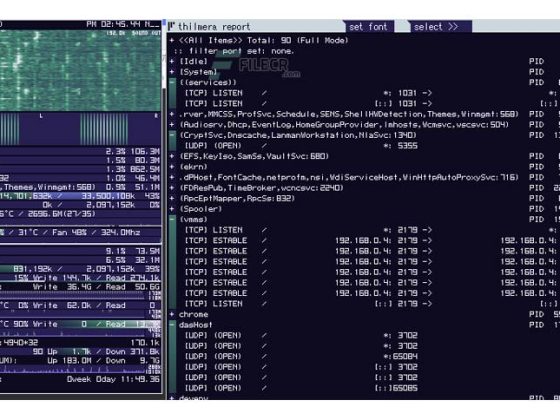Click the select >> button
This screenshot has height=420, width=560.
440,27
